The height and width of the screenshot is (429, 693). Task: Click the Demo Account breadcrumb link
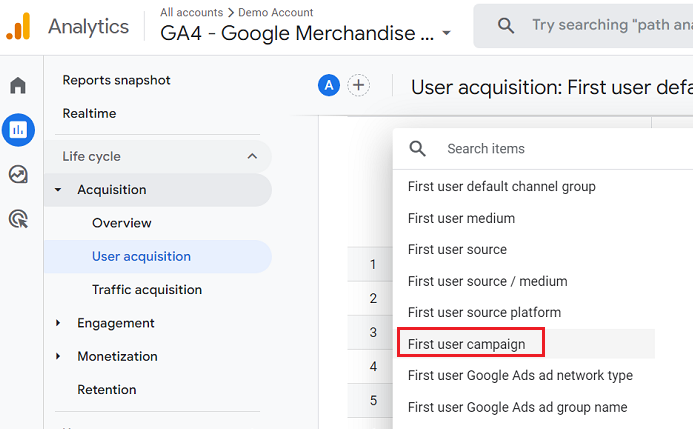click(x=275, y=12)
